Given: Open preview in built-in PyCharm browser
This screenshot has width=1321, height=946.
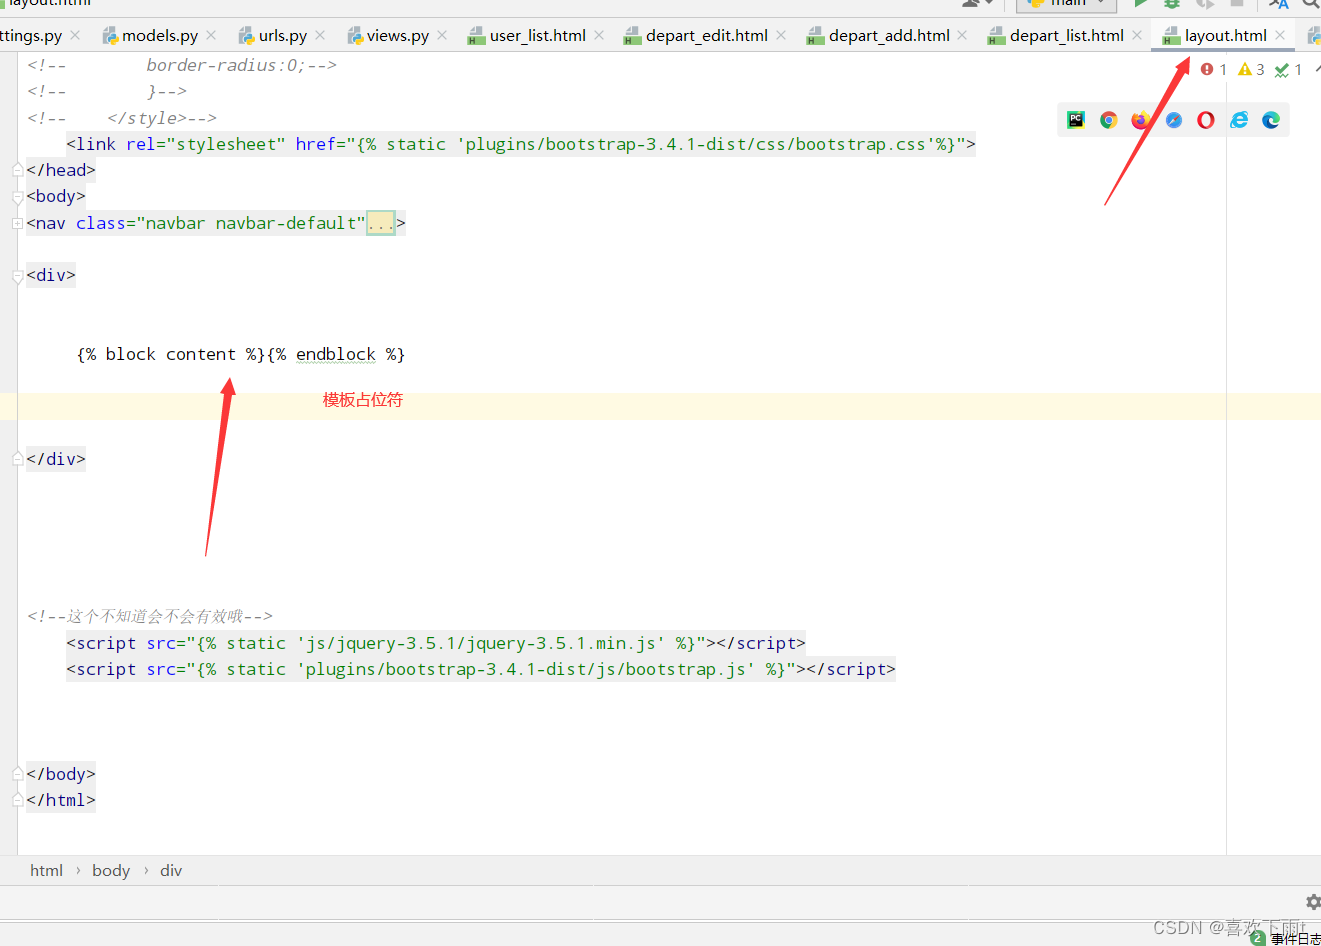Looking at the screenshot, I should click(x=1076, y=120).
